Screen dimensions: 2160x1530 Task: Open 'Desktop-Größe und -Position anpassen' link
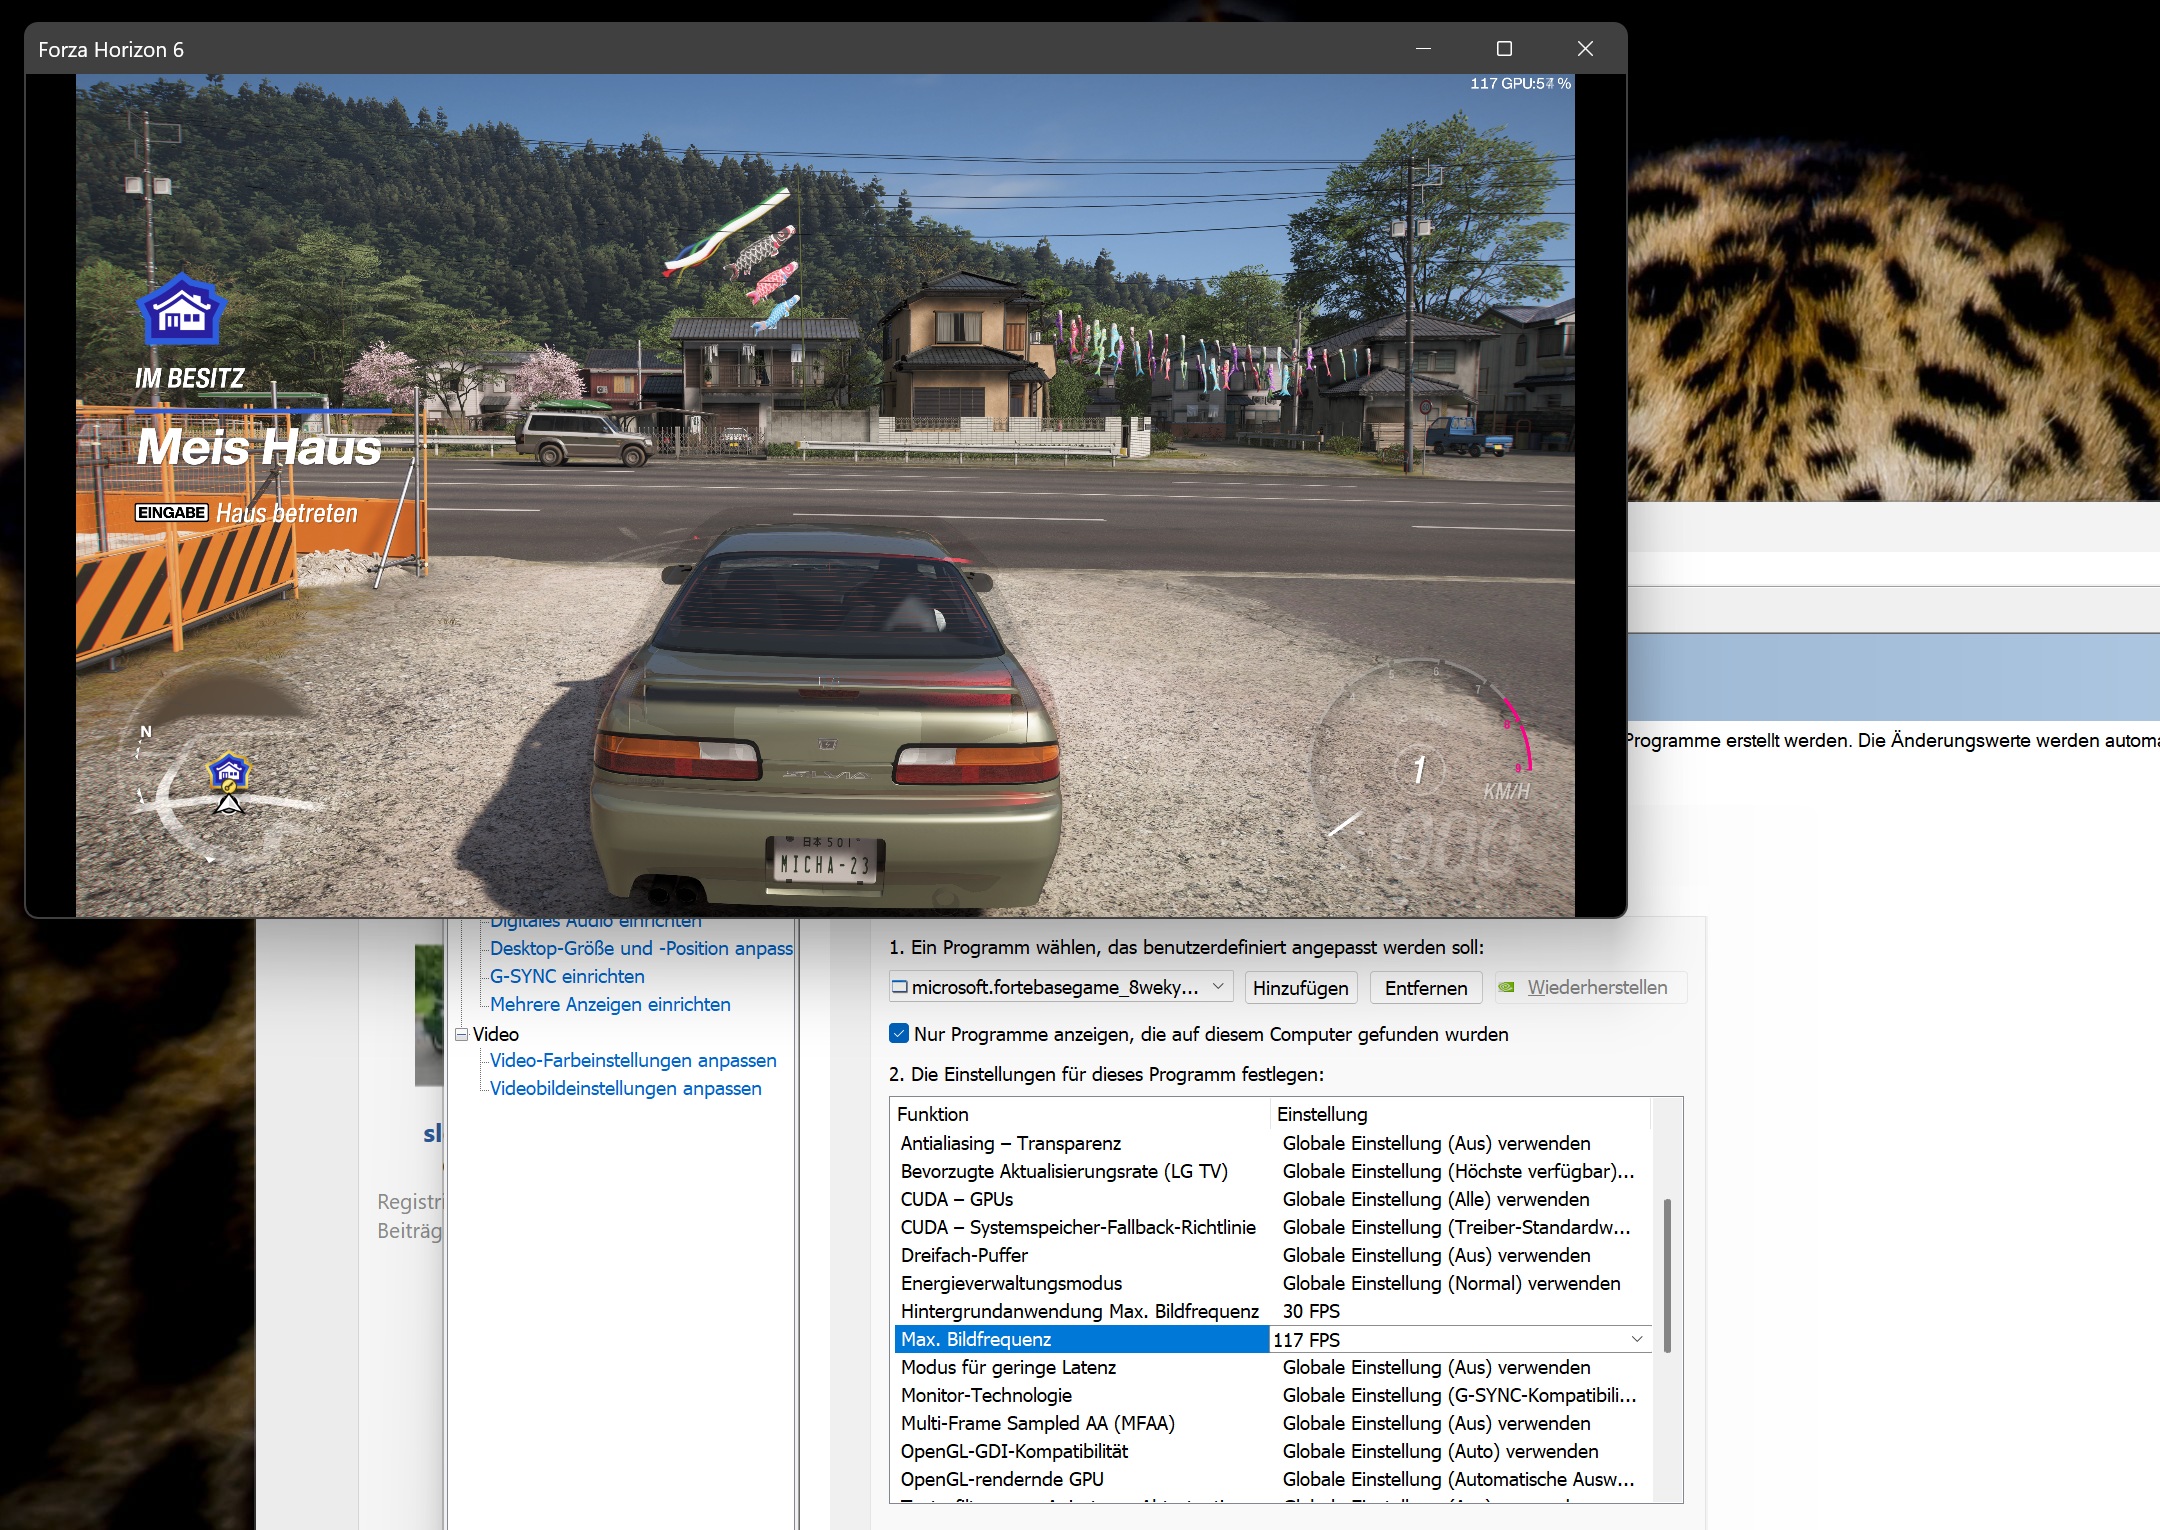coord(641,948)
